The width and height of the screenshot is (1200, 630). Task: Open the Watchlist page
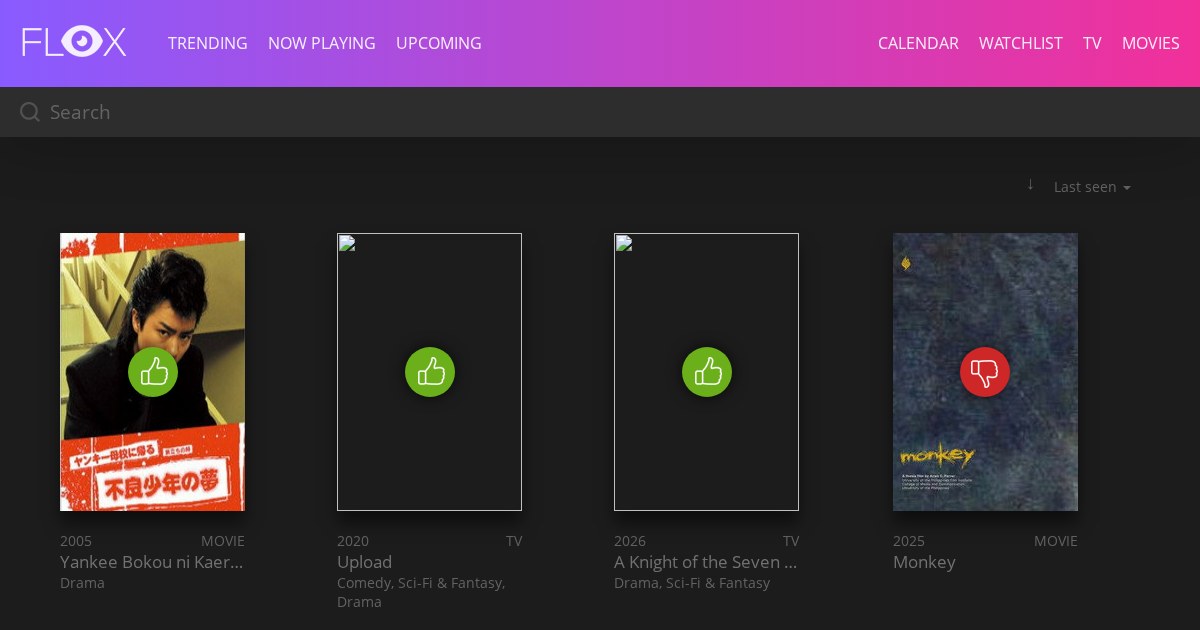[x=1021, y=43]
